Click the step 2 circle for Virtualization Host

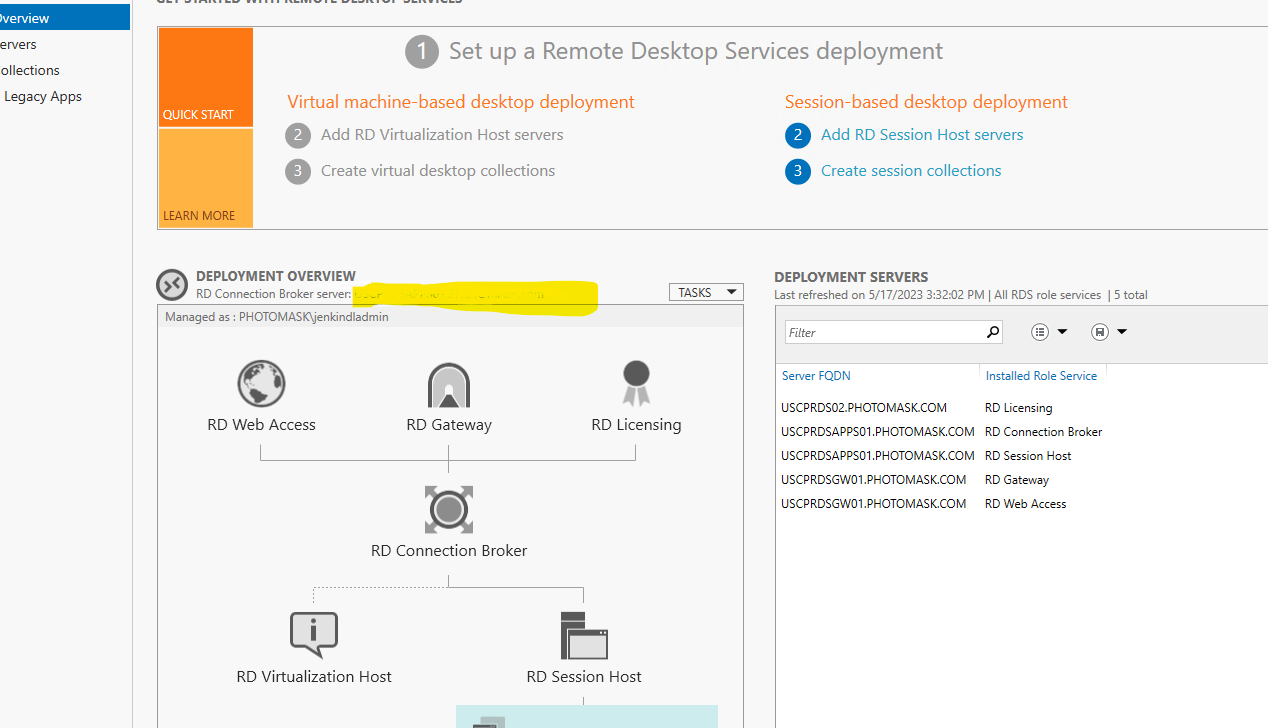pyautogui.click(x=297, y=135)
